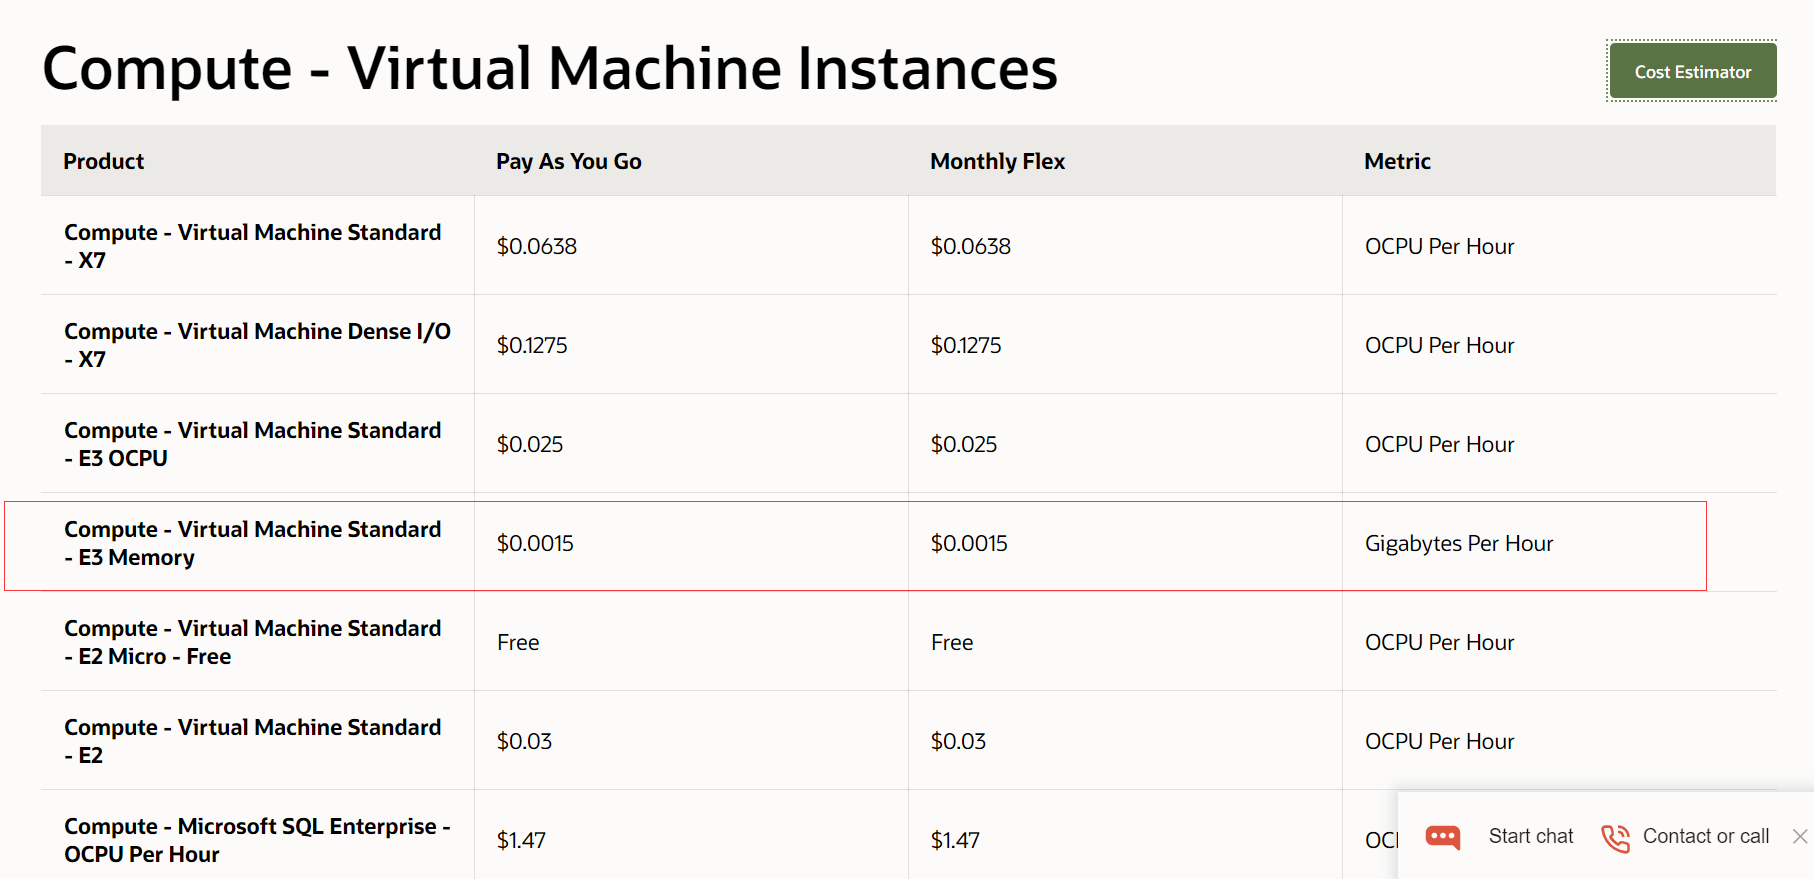Image resolution: width=1814 pixels, height=879 pixels.
Task: Select the Virtual Machine Standard - E3 OCPU product
Action: pos(252,444)
